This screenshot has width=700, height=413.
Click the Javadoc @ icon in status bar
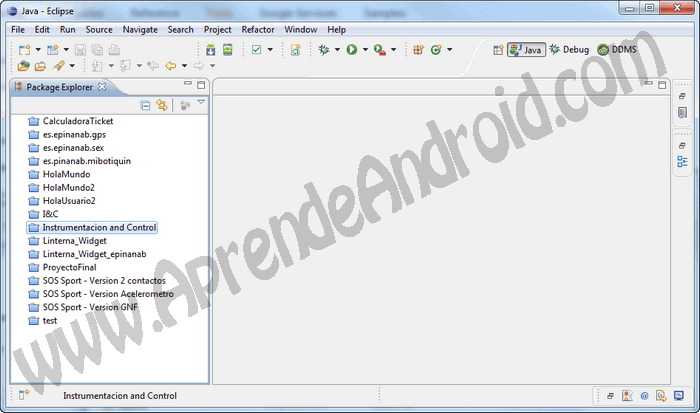pos(644,396)
